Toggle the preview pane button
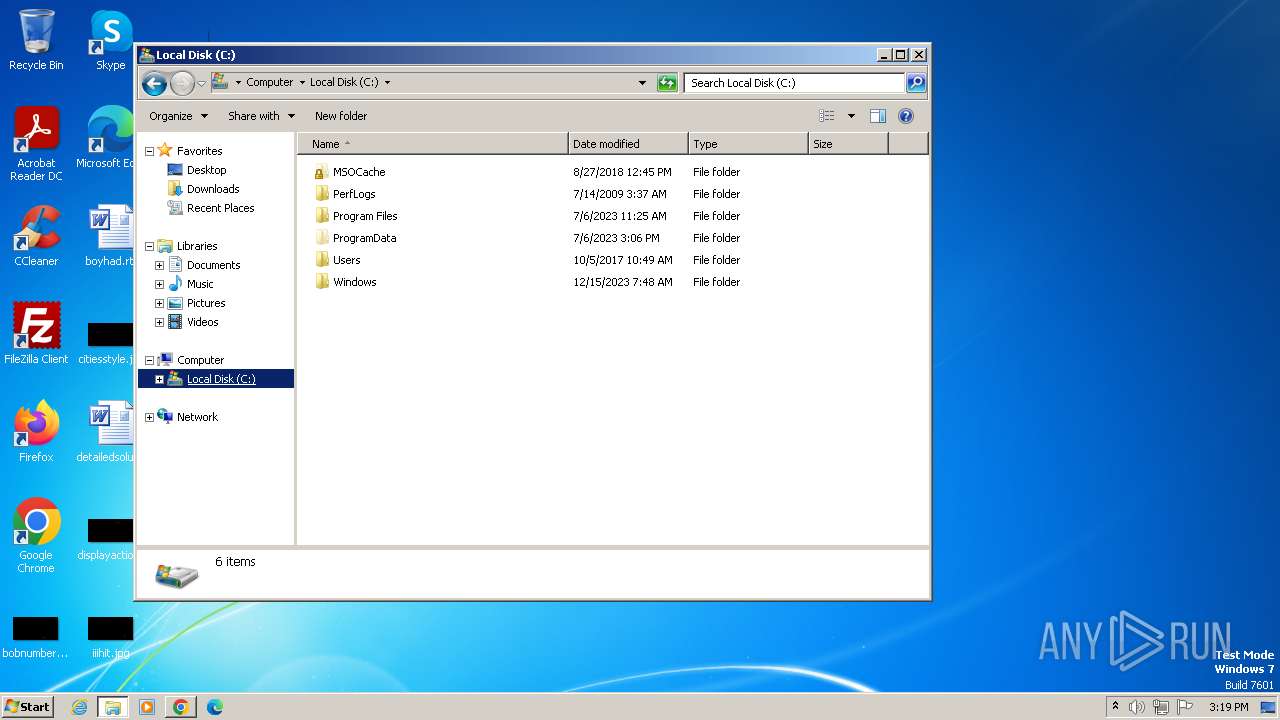The width and height of the screenshot is (1280, 720). click(877, 116)
